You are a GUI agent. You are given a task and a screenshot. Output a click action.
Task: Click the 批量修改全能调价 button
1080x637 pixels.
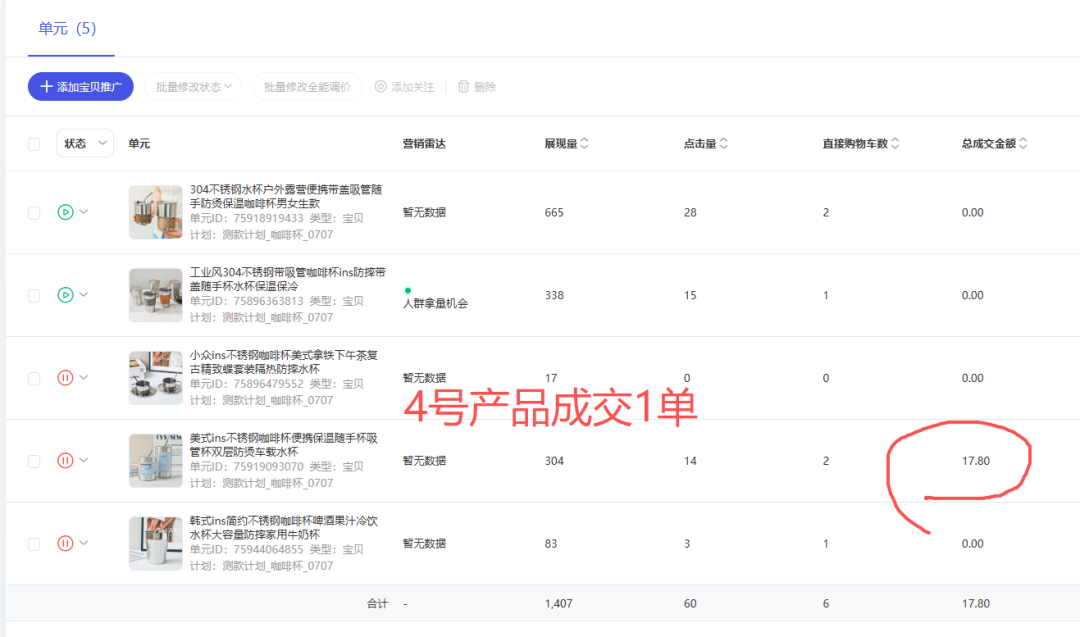pyautogui.click(x=307, y=87)
